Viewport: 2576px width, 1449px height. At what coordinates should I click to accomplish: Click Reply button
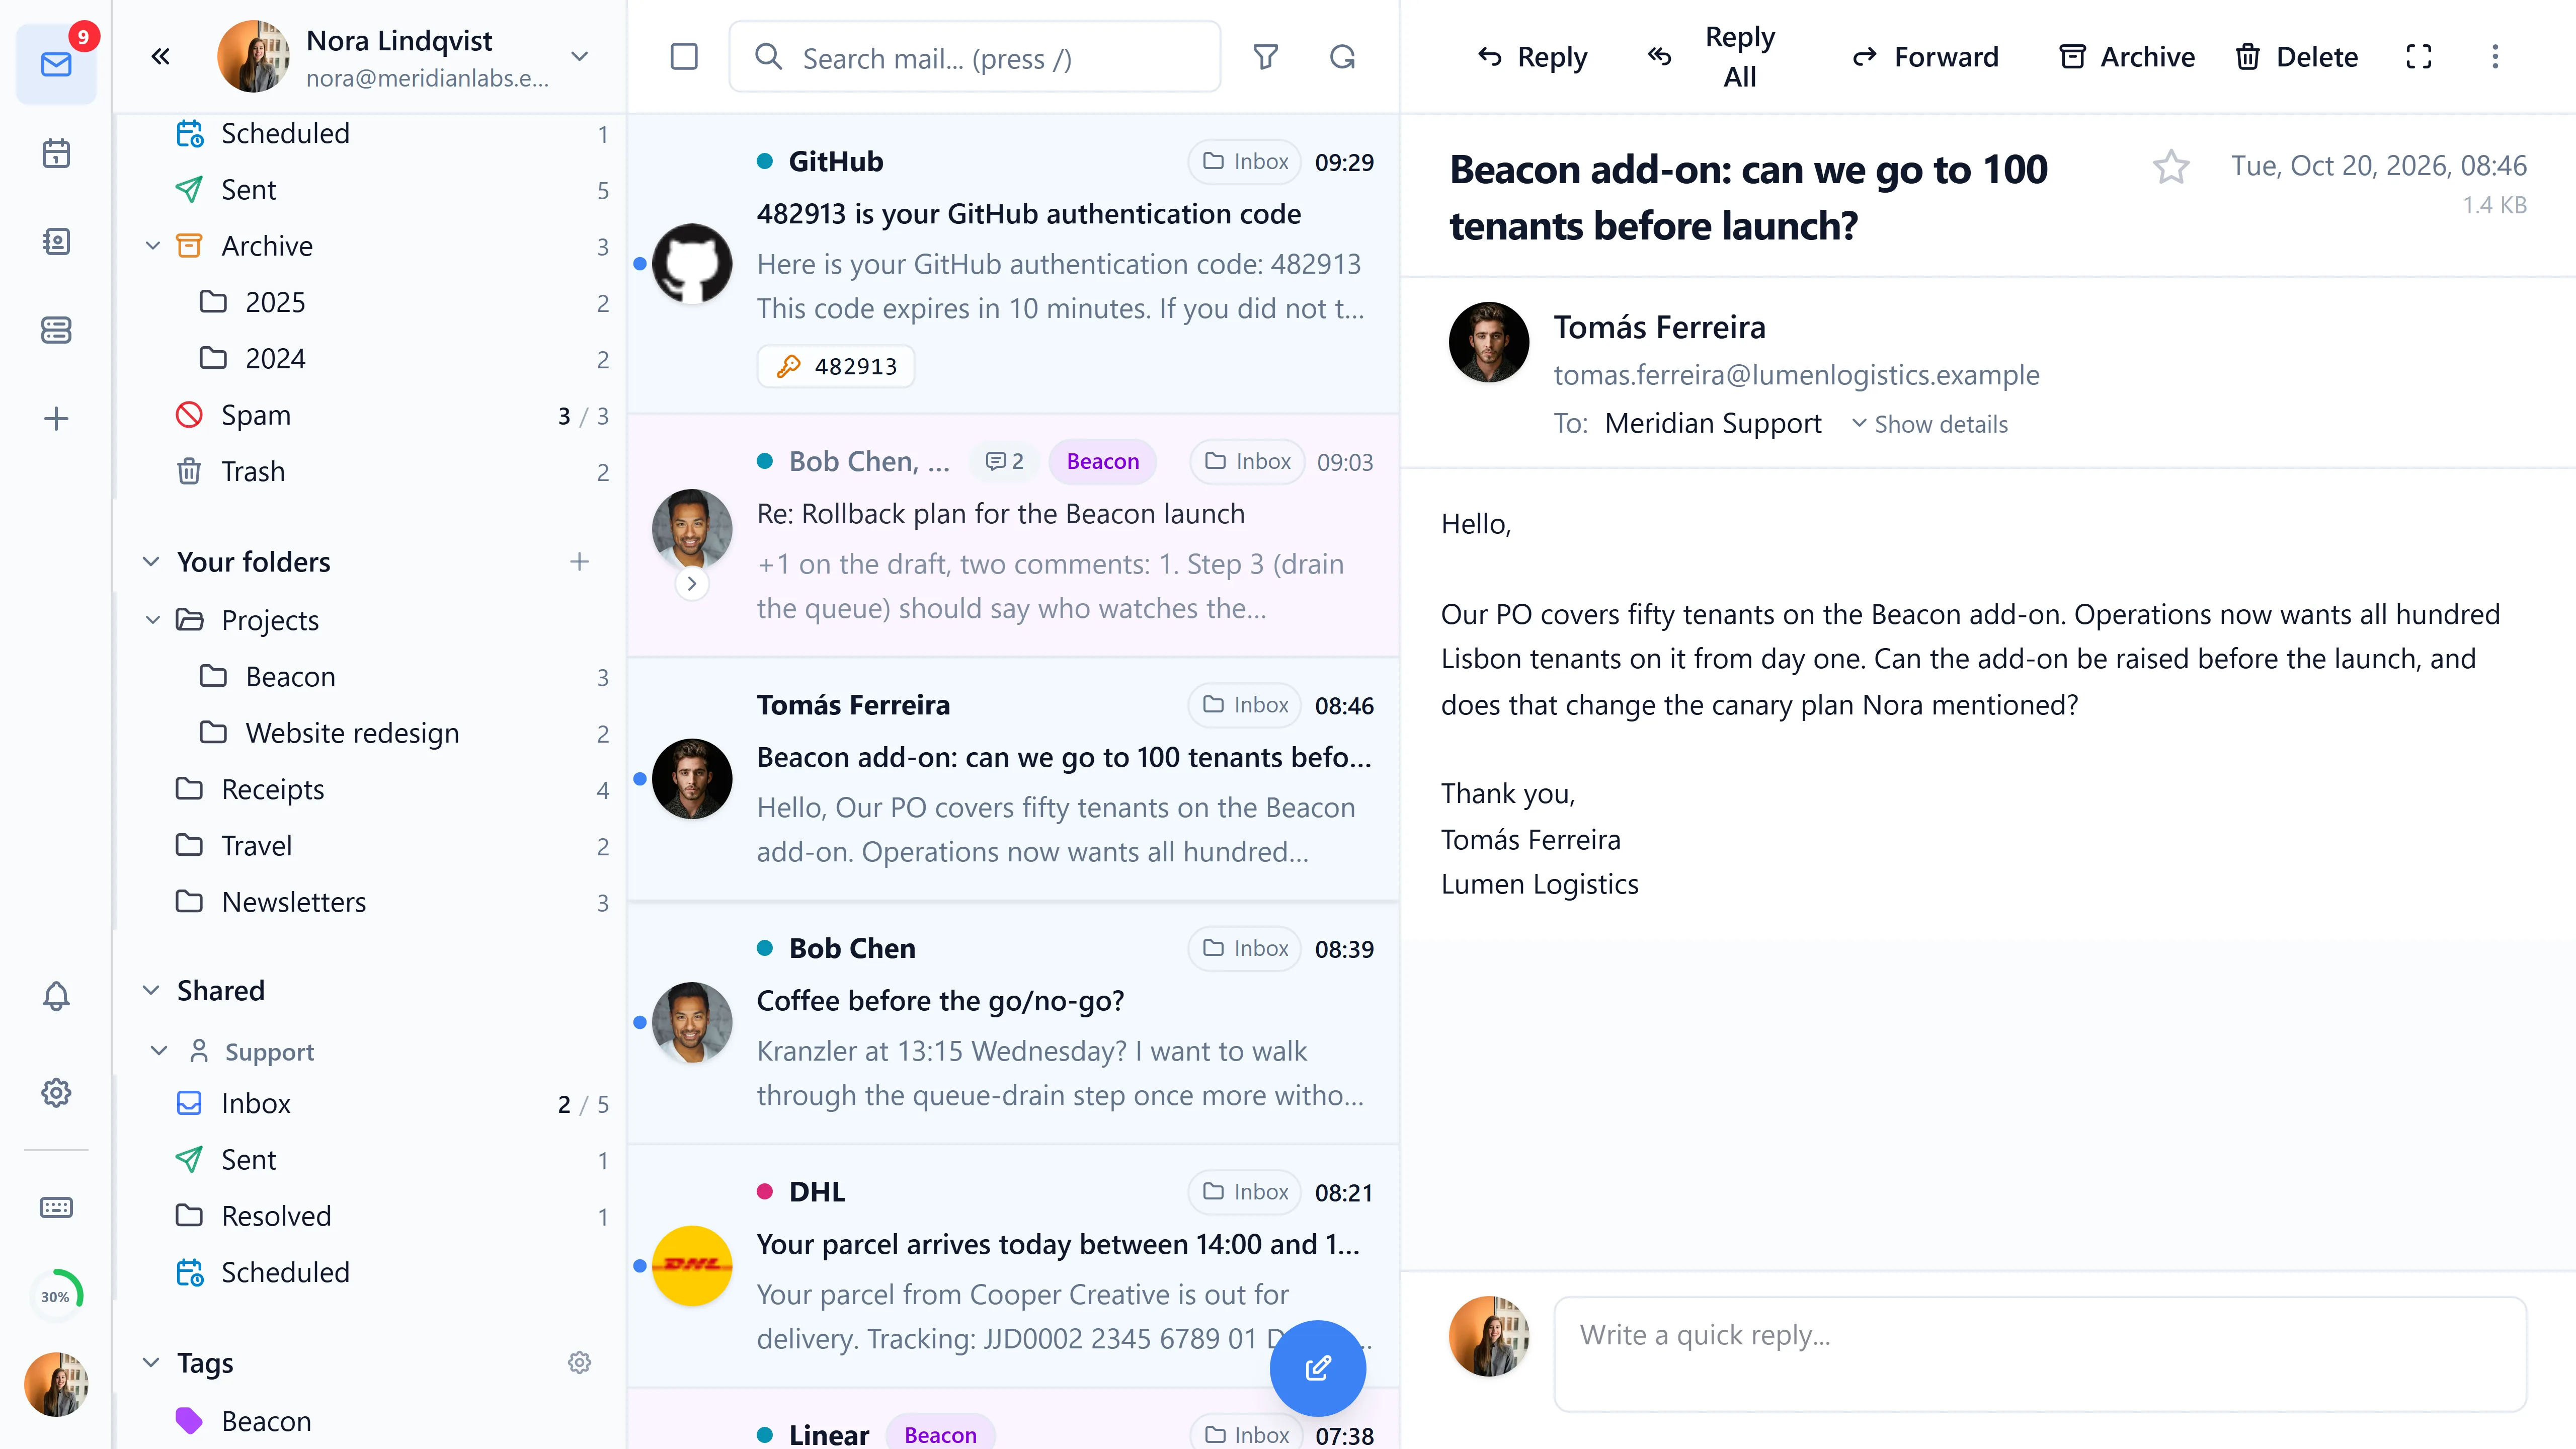[x=1532, y=57]
